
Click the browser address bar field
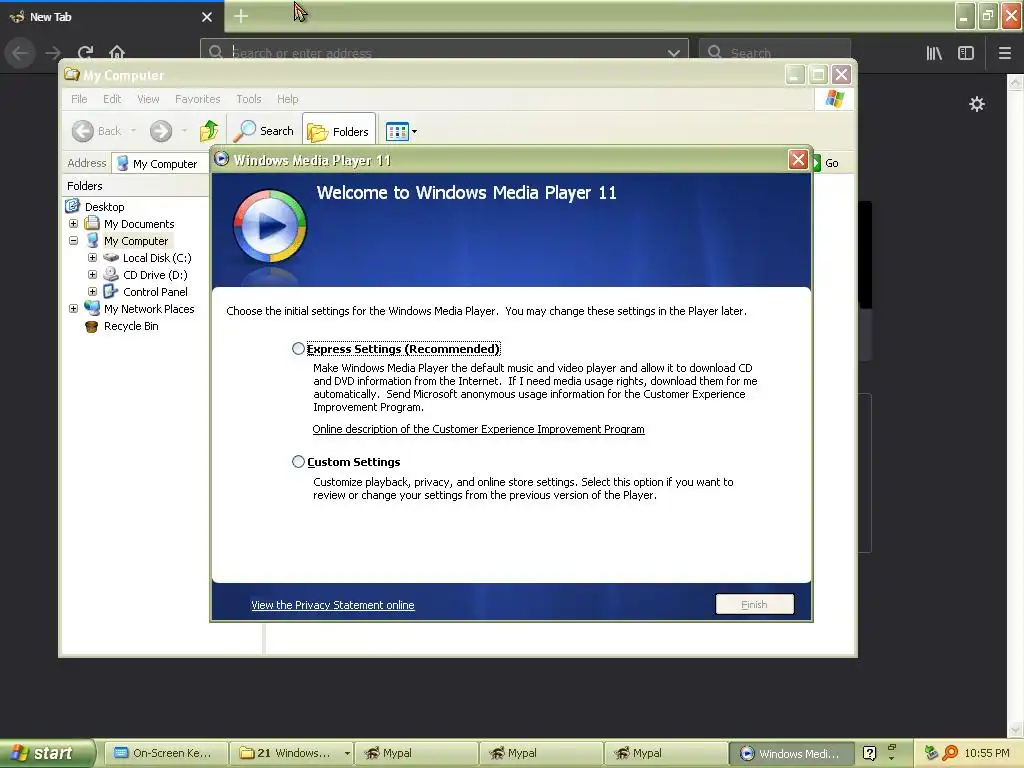tap(444, 53)
